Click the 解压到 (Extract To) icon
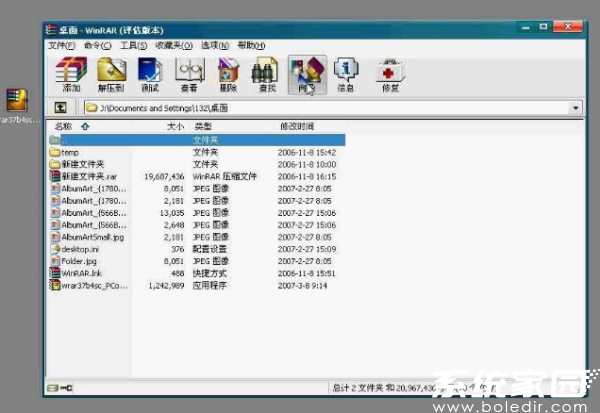This screenshot has width=600, height=413. (112, 75)
